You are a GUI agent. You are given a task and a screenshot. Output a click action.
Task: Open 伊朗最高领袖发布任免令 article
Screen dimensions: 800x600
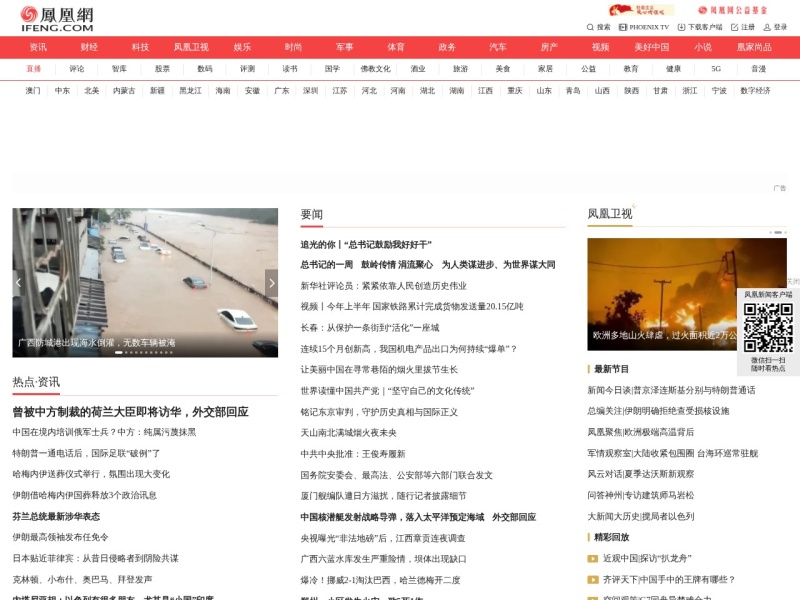tap(60, 537)
